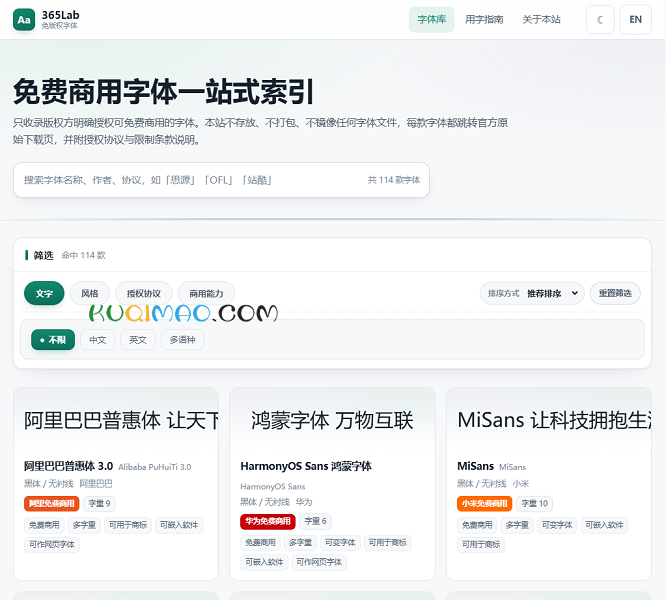The height and width of the screenshot is (600, 666).
Task: Open the 用字指南 navigation tab
Action: pyautogui.click(x=484, y=20)
